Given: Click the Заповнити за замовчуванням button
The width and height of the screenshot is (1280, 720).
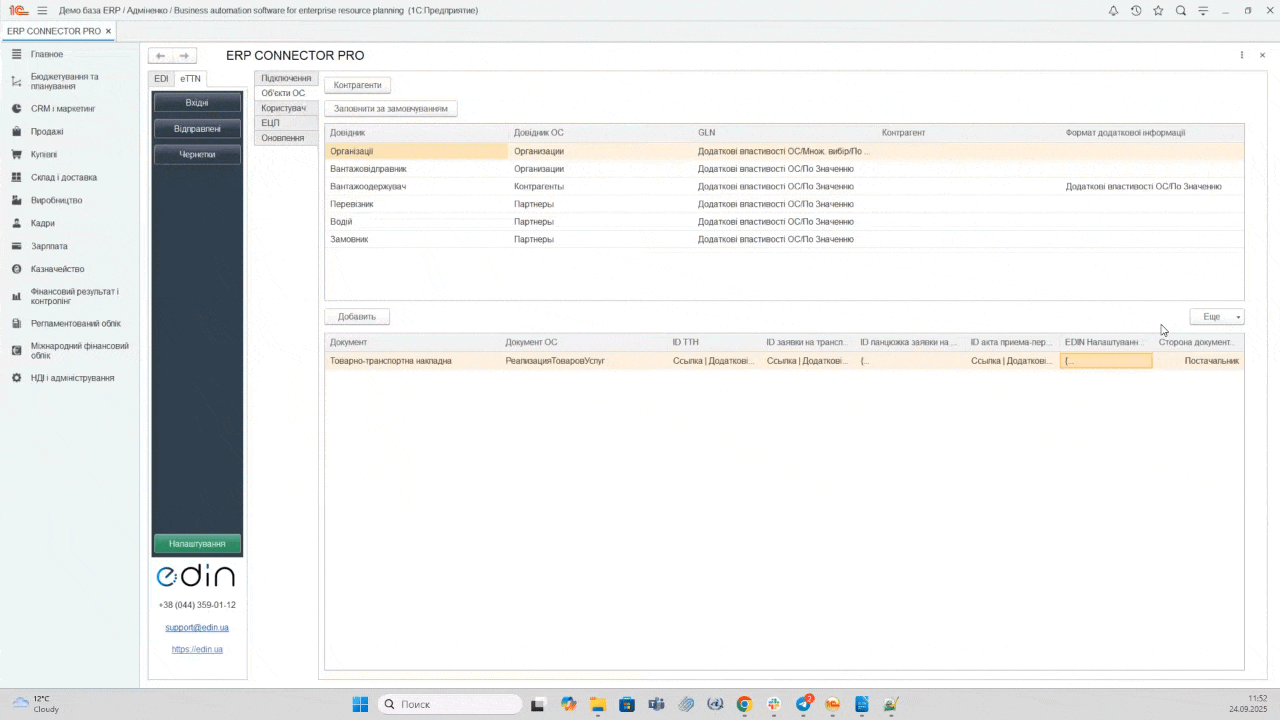Looking at the screenshot, I should pos(390,108).
